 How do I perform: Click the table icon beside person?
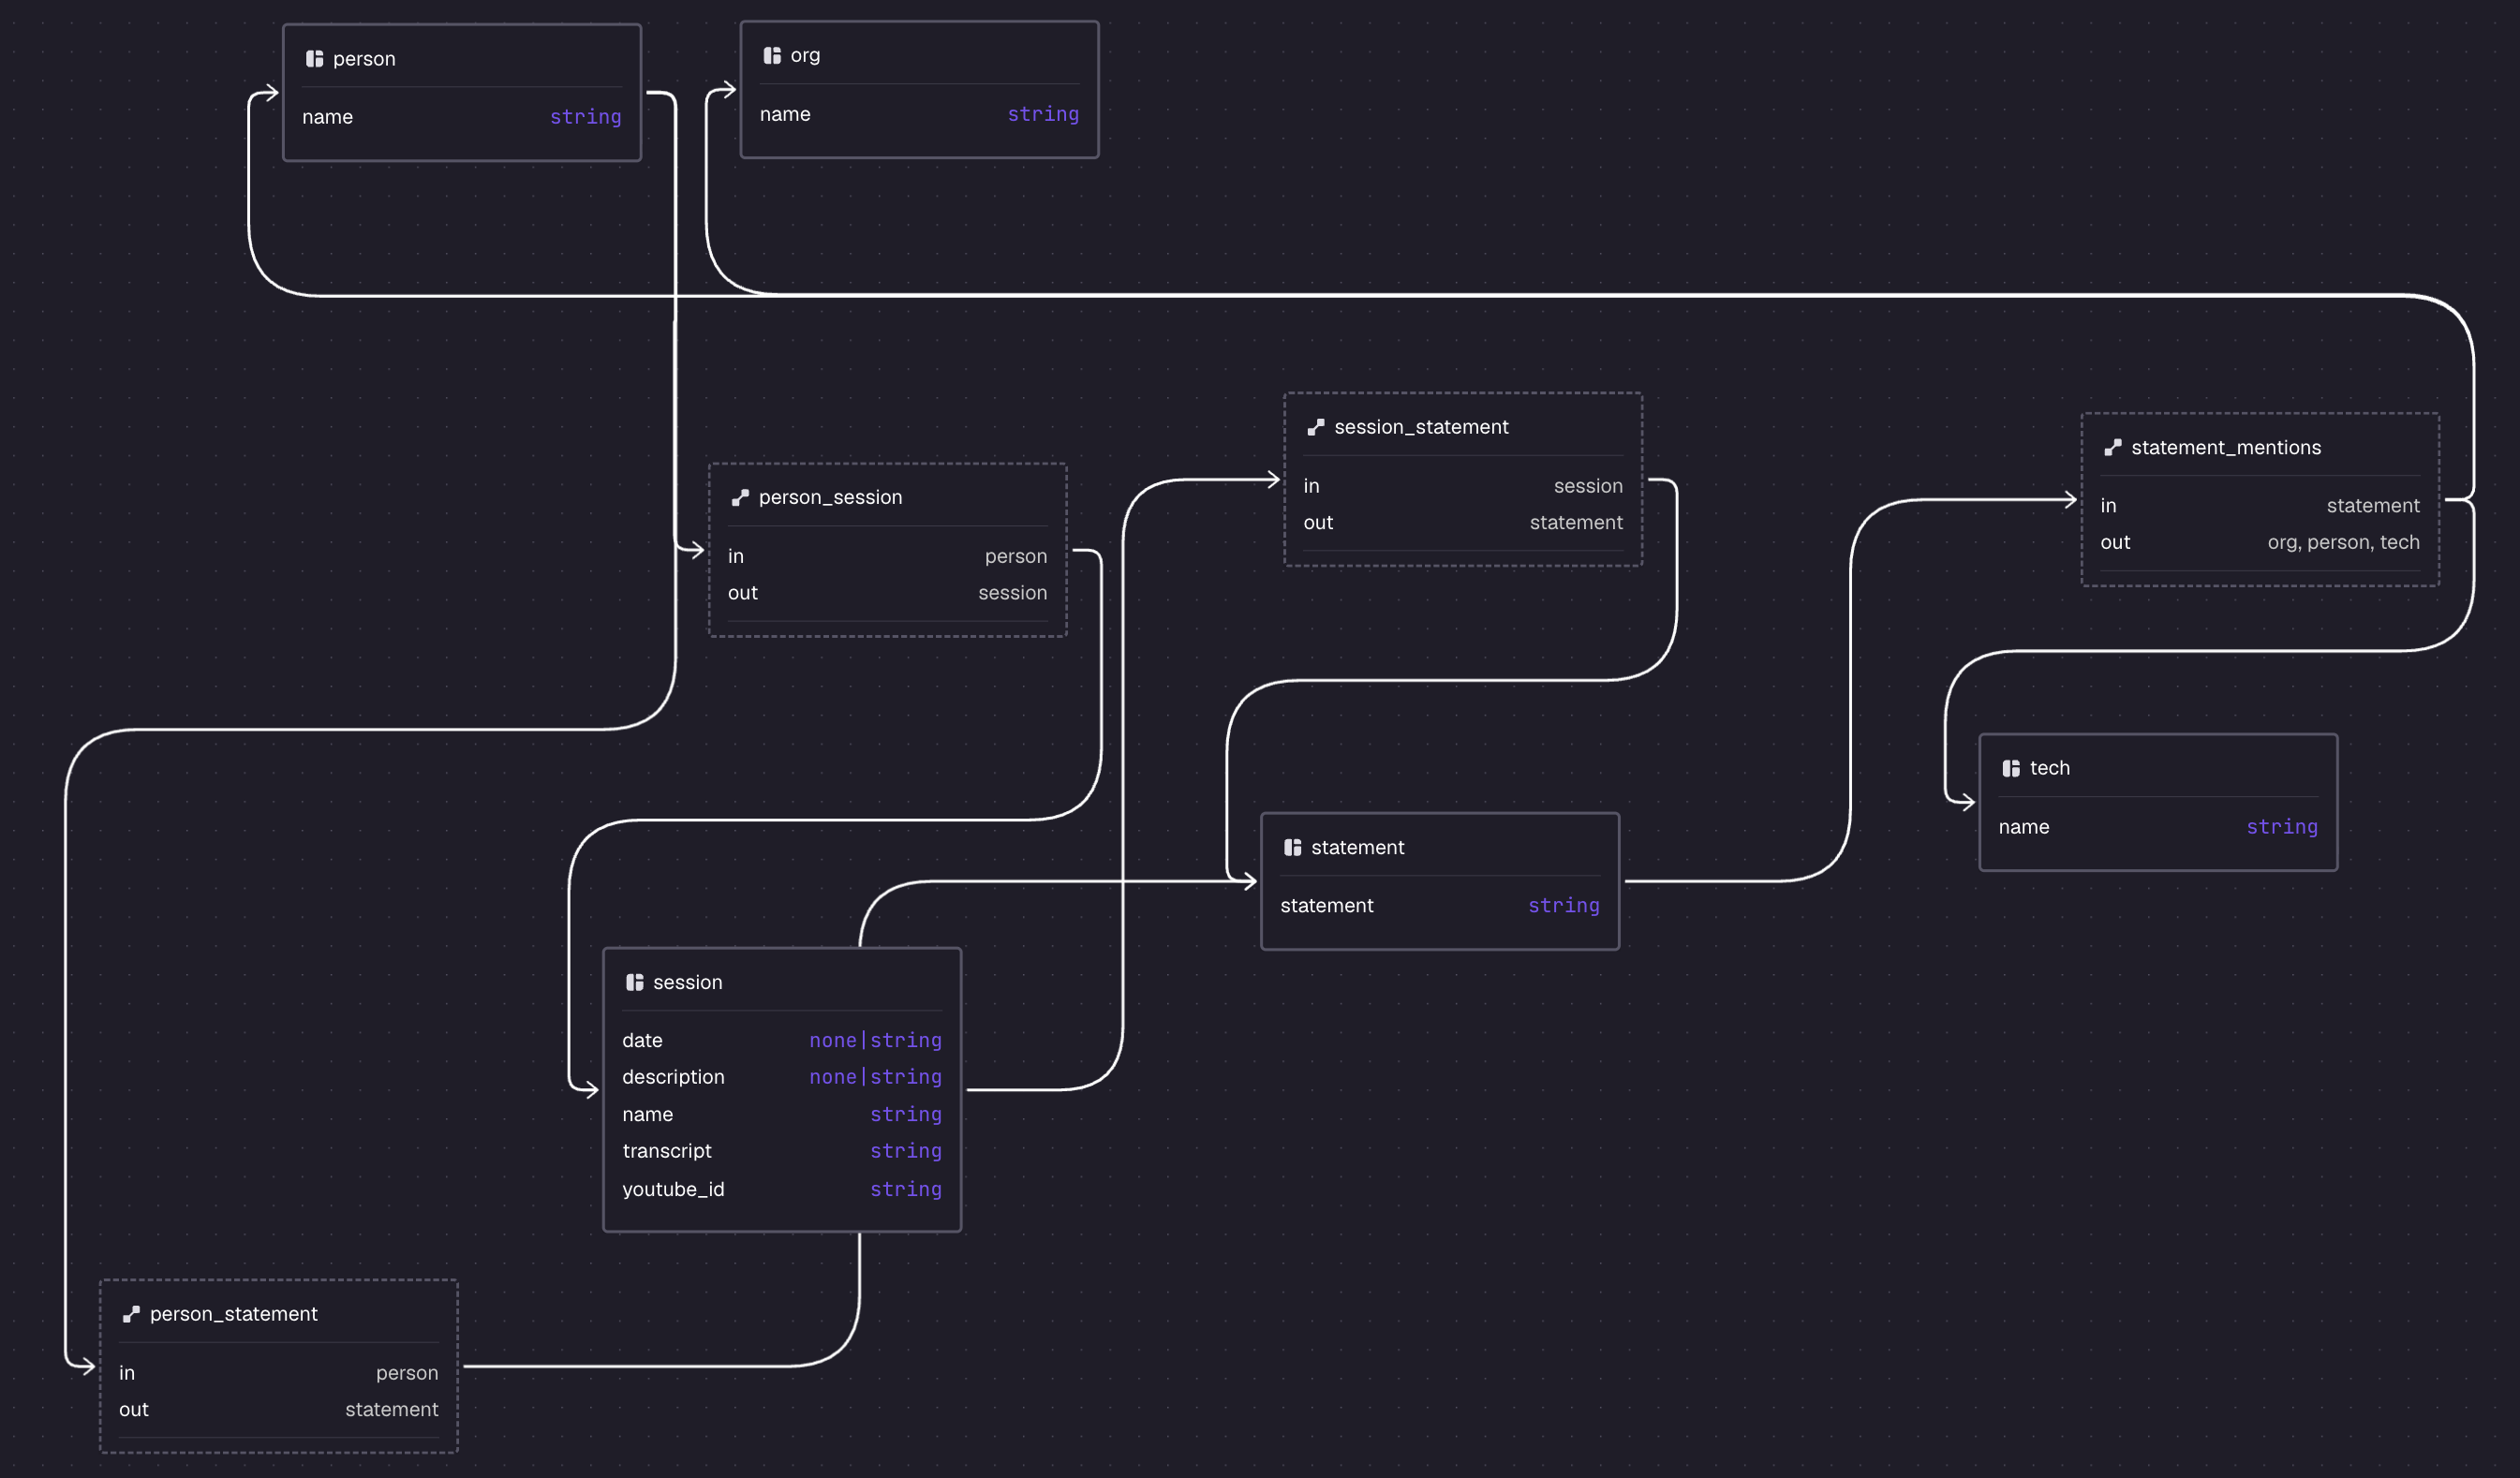click(314, 59)
